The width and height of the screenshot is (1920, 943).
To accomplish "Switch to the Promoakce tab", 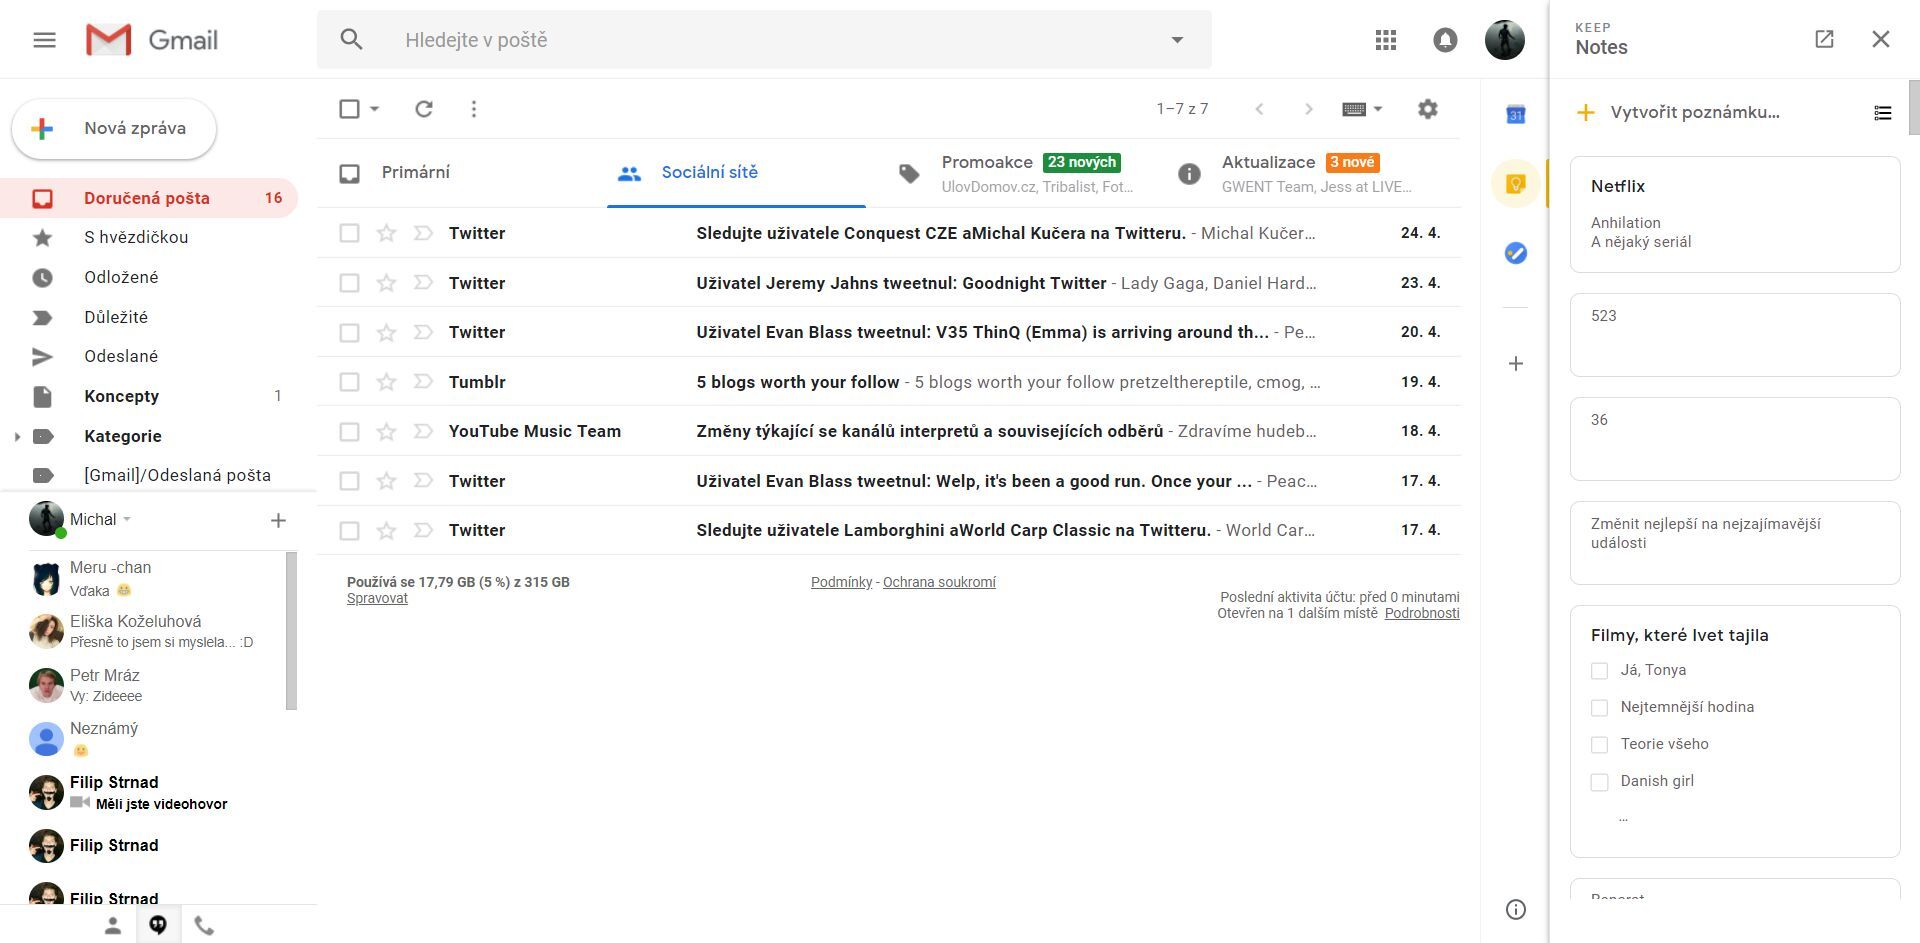I will tap(988, 172).
